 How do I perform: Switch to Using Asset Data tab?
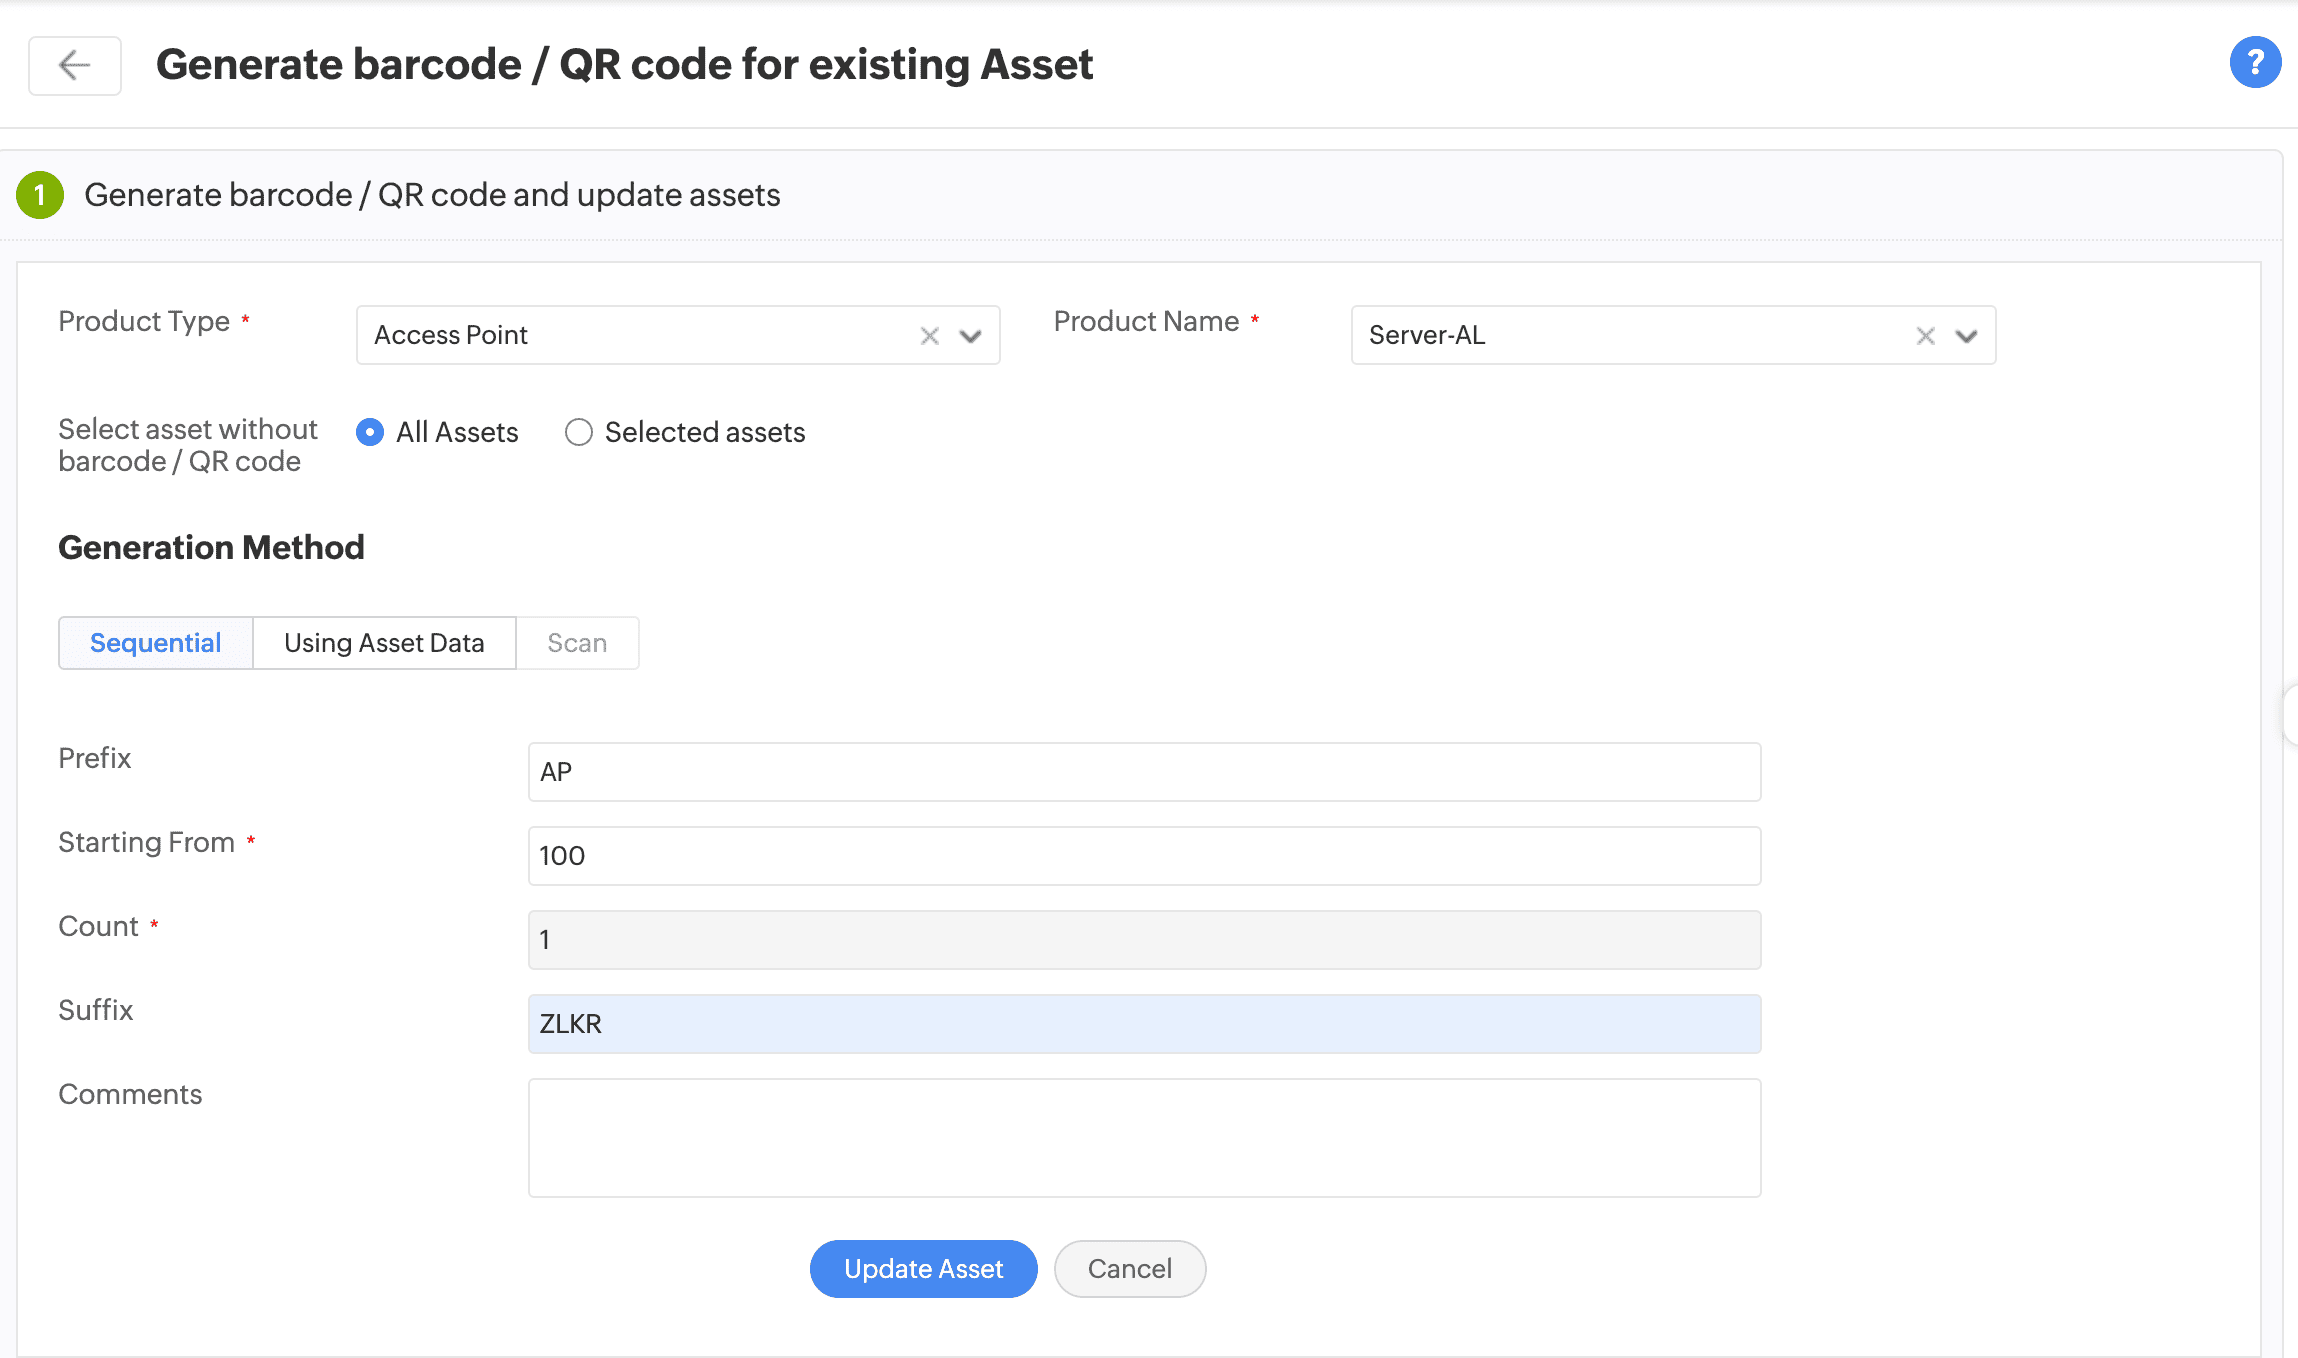(x=384, y=643)
